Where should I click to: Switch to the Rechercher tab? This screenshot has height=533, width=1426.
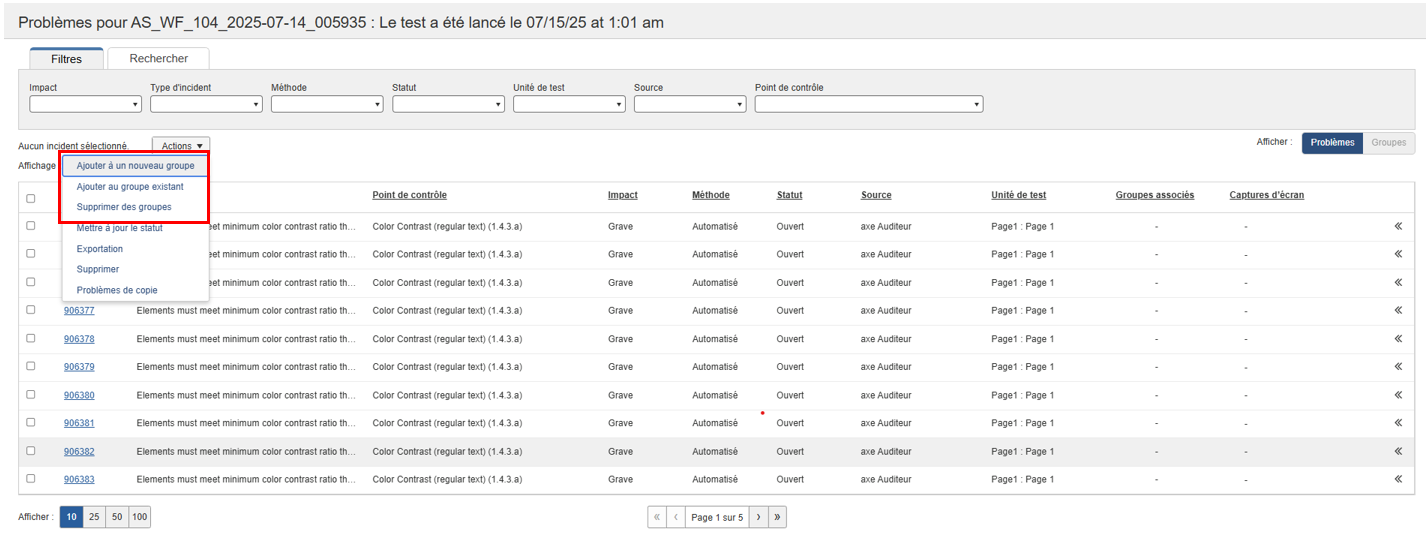coord(158,59)
